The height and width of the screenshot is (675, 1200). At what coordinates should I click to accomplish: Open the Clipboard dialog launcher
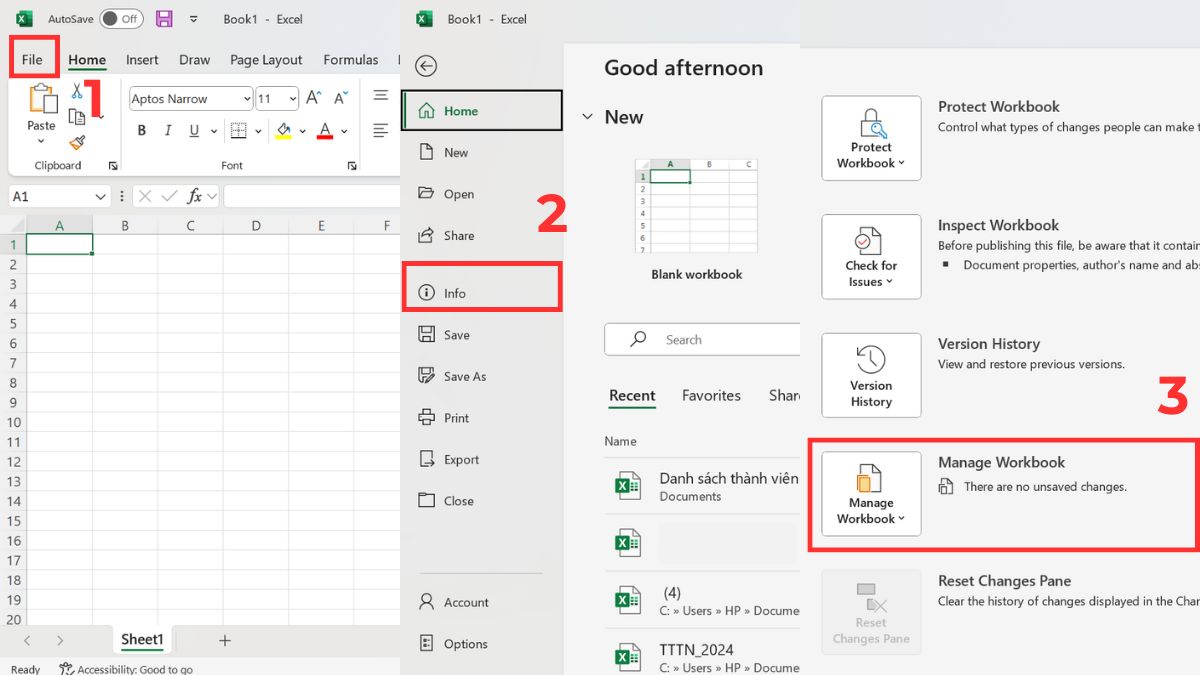113,166
